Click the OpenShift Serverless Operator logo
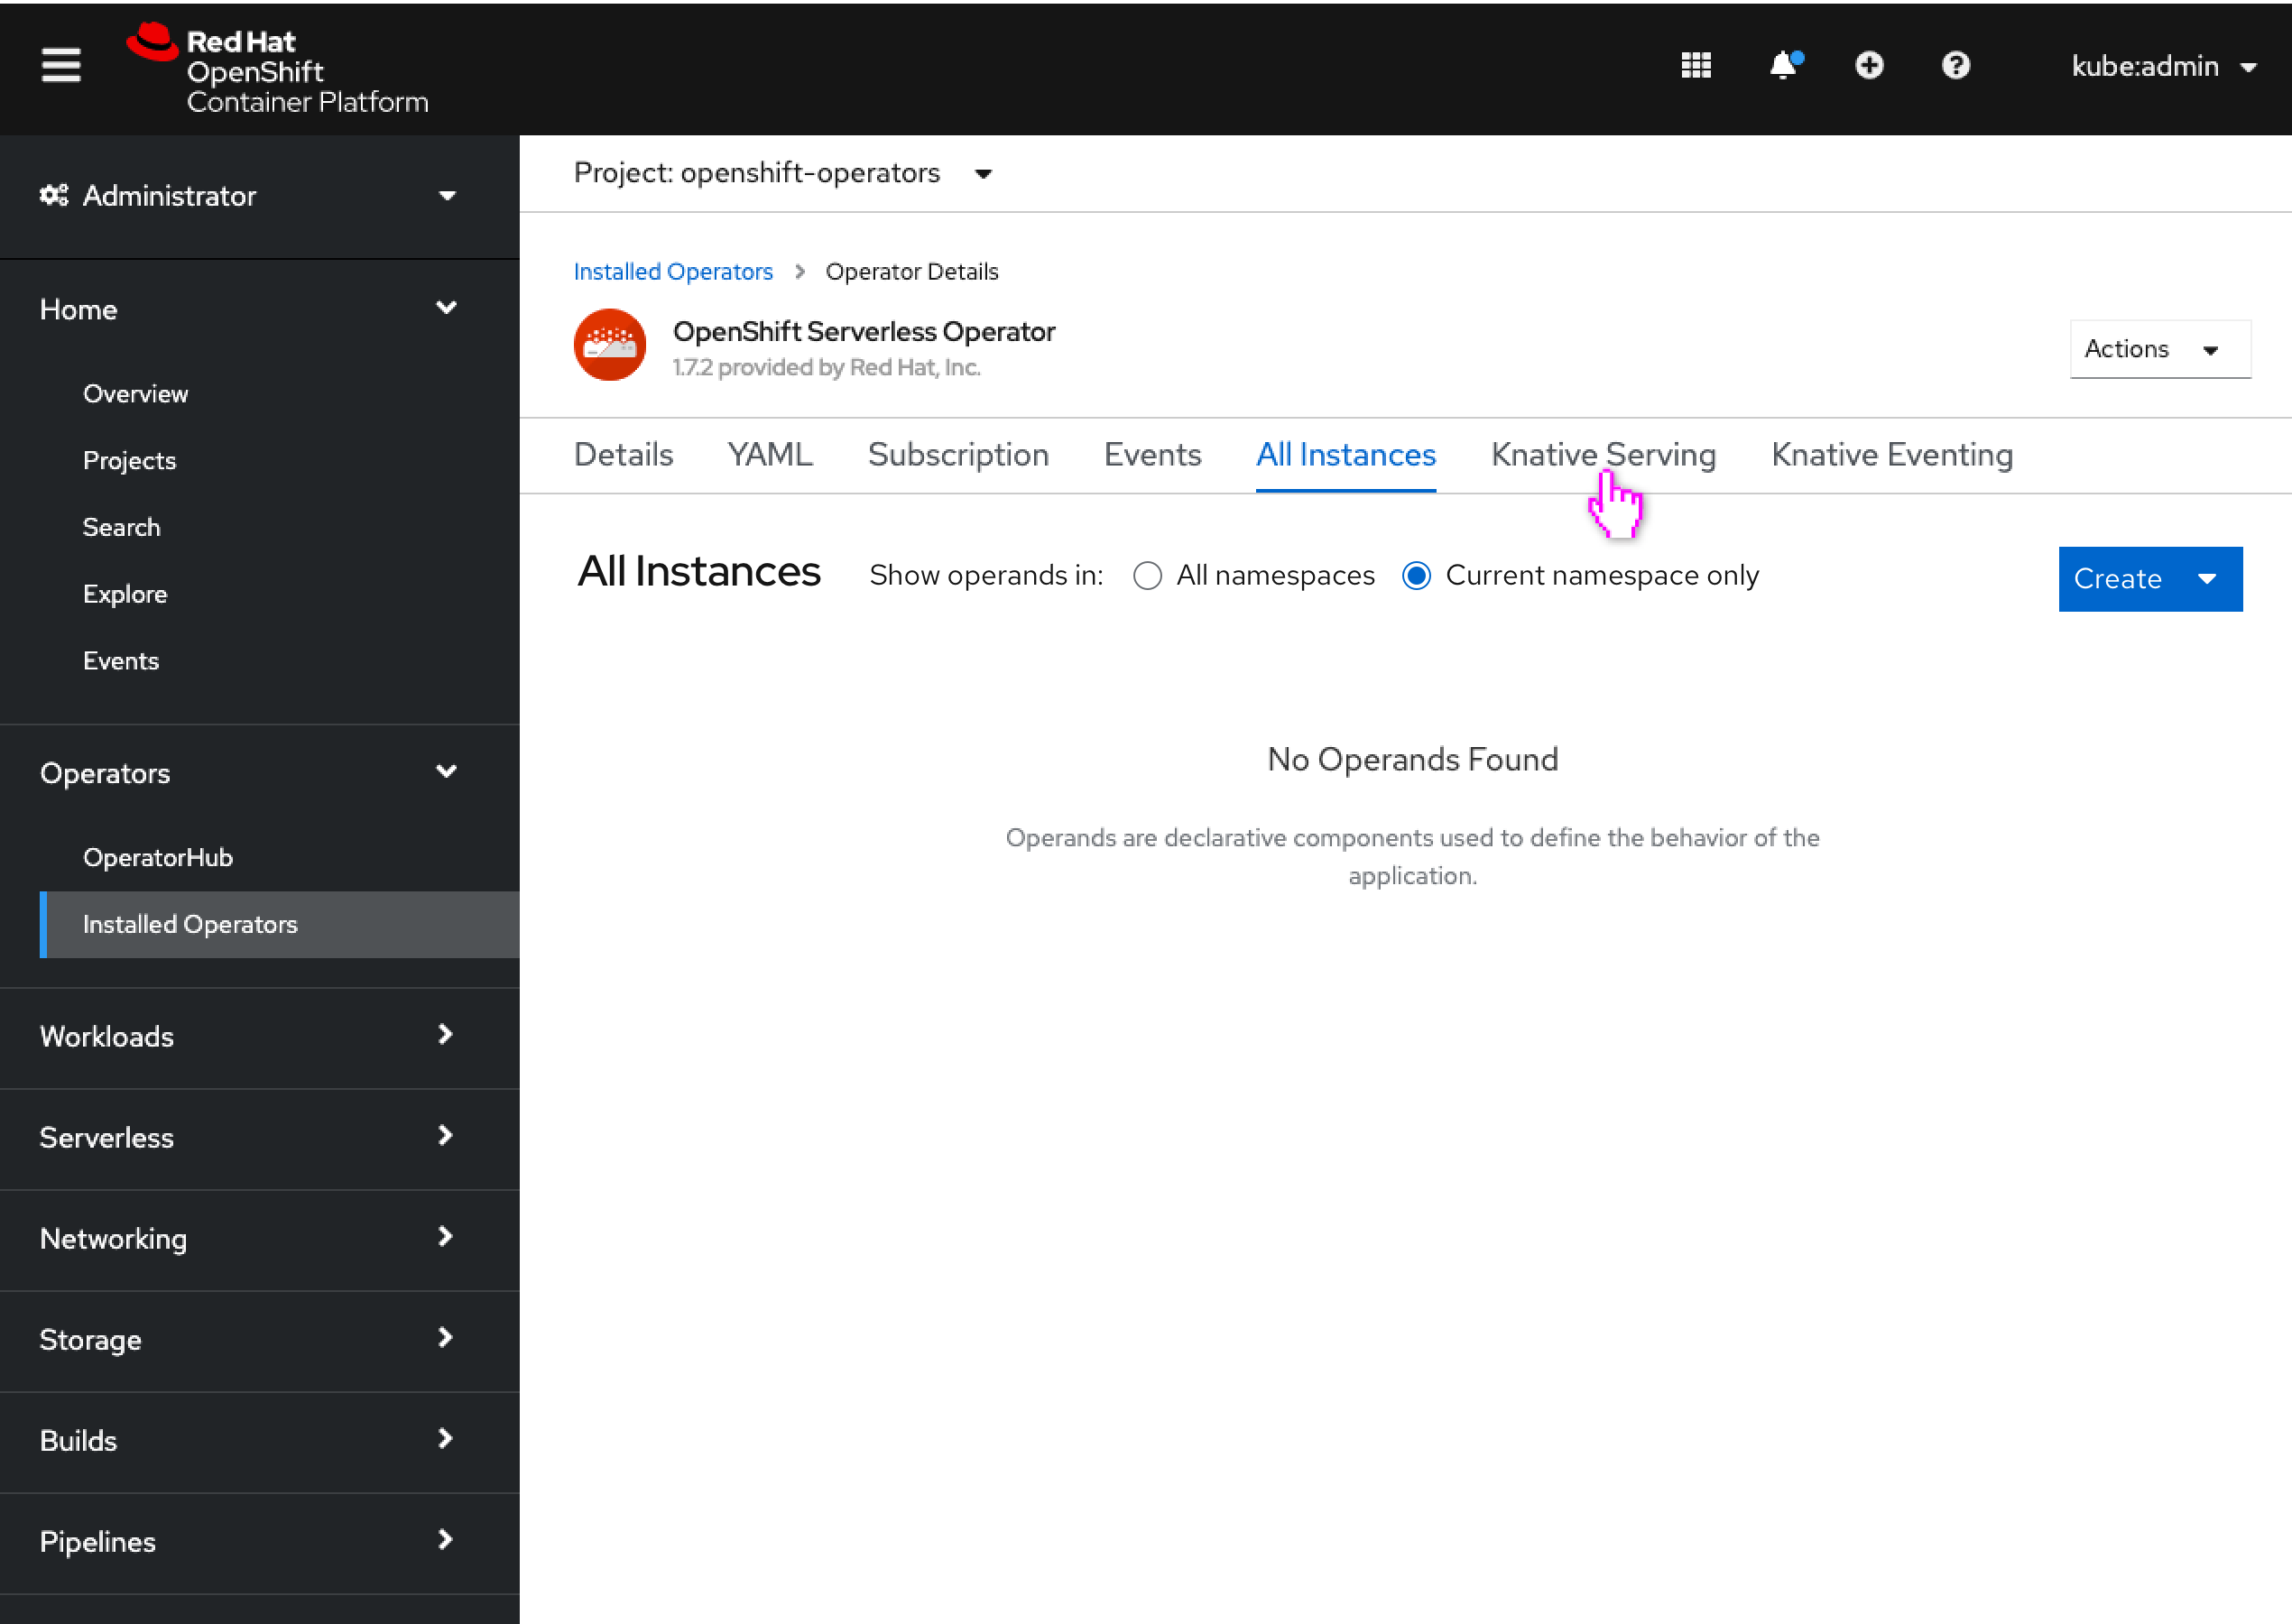The height and width of the screenshot is (1624, 2292). [x=610, y=346]
